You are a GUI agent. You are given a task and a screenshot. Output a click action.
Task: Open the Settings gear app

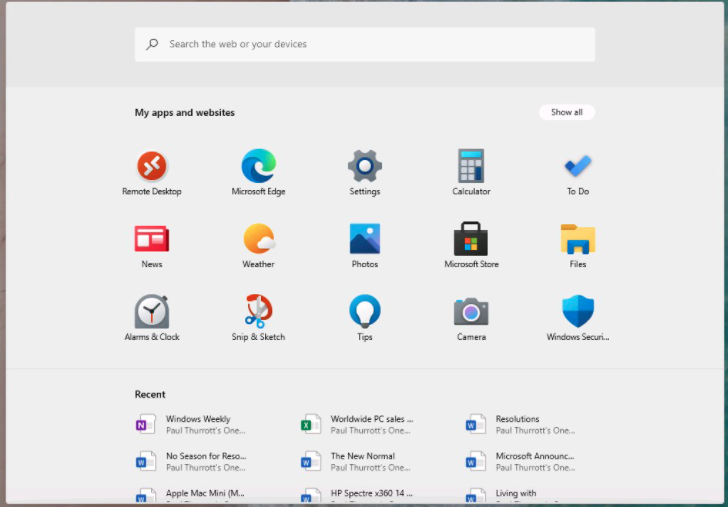click(365, 166)
